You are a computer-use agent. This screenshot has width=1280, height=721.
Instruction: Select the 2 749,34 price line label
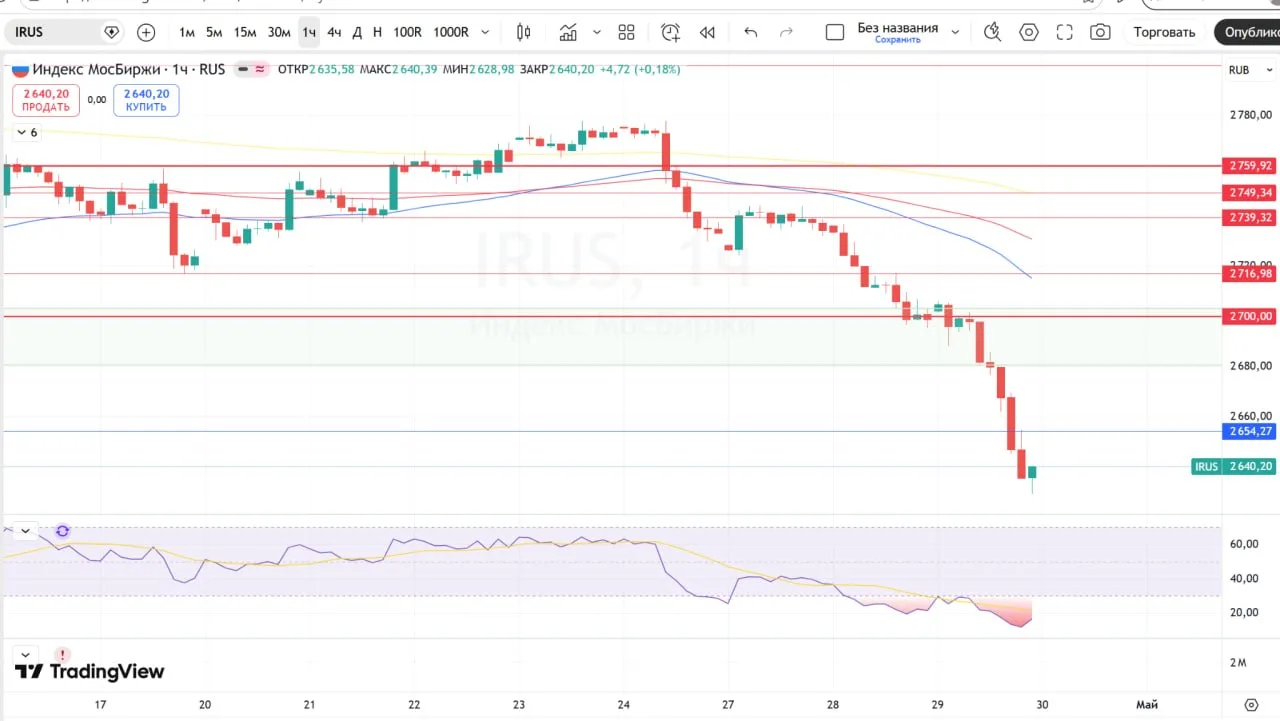pyautogui.click(x=1249, y=192)
